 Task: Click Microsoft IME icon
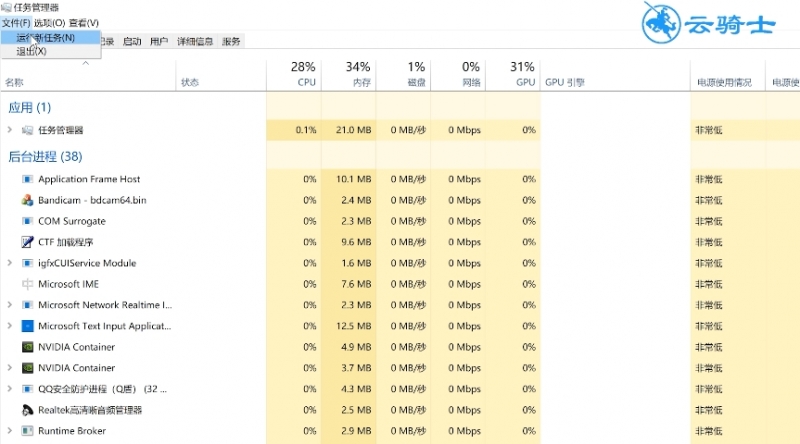(28, 284)
